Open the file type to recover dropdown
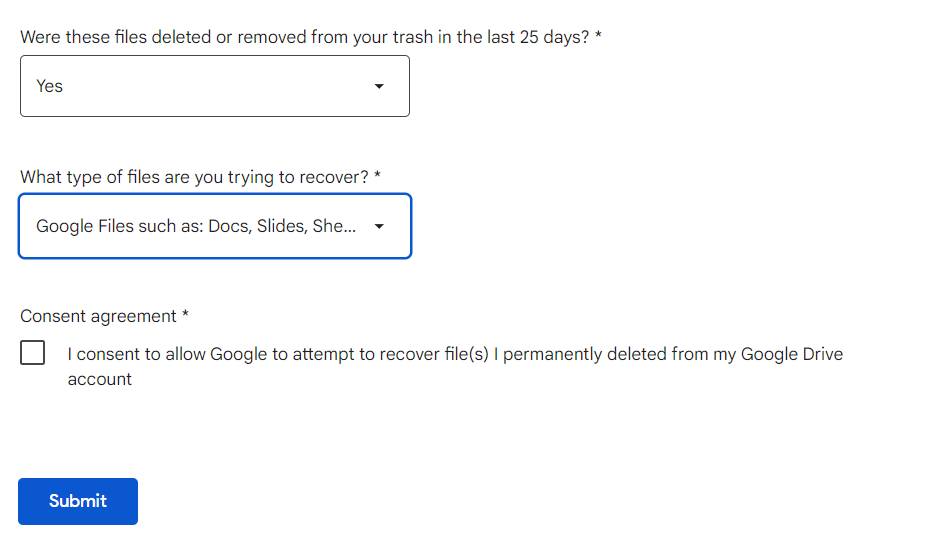 [214, 226]
